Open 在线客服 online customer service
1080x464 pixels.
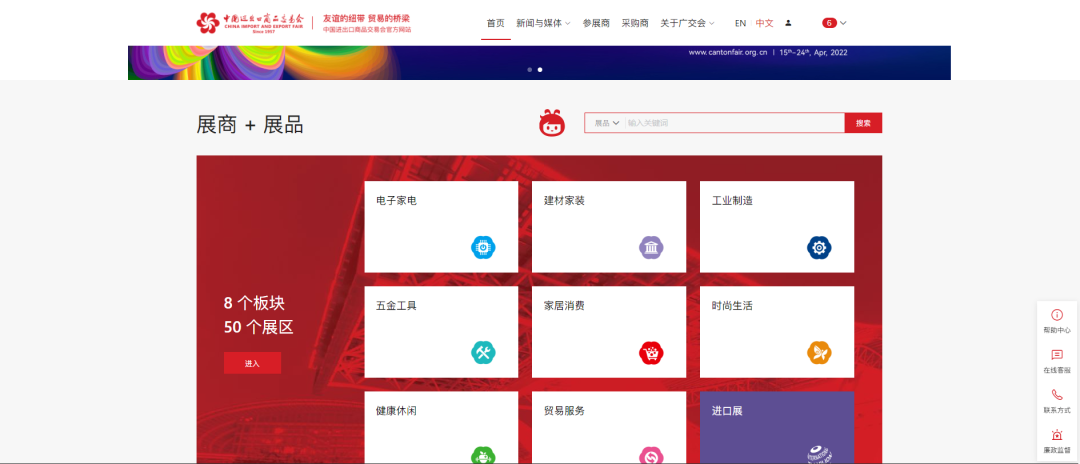[x=1057, y=361]
